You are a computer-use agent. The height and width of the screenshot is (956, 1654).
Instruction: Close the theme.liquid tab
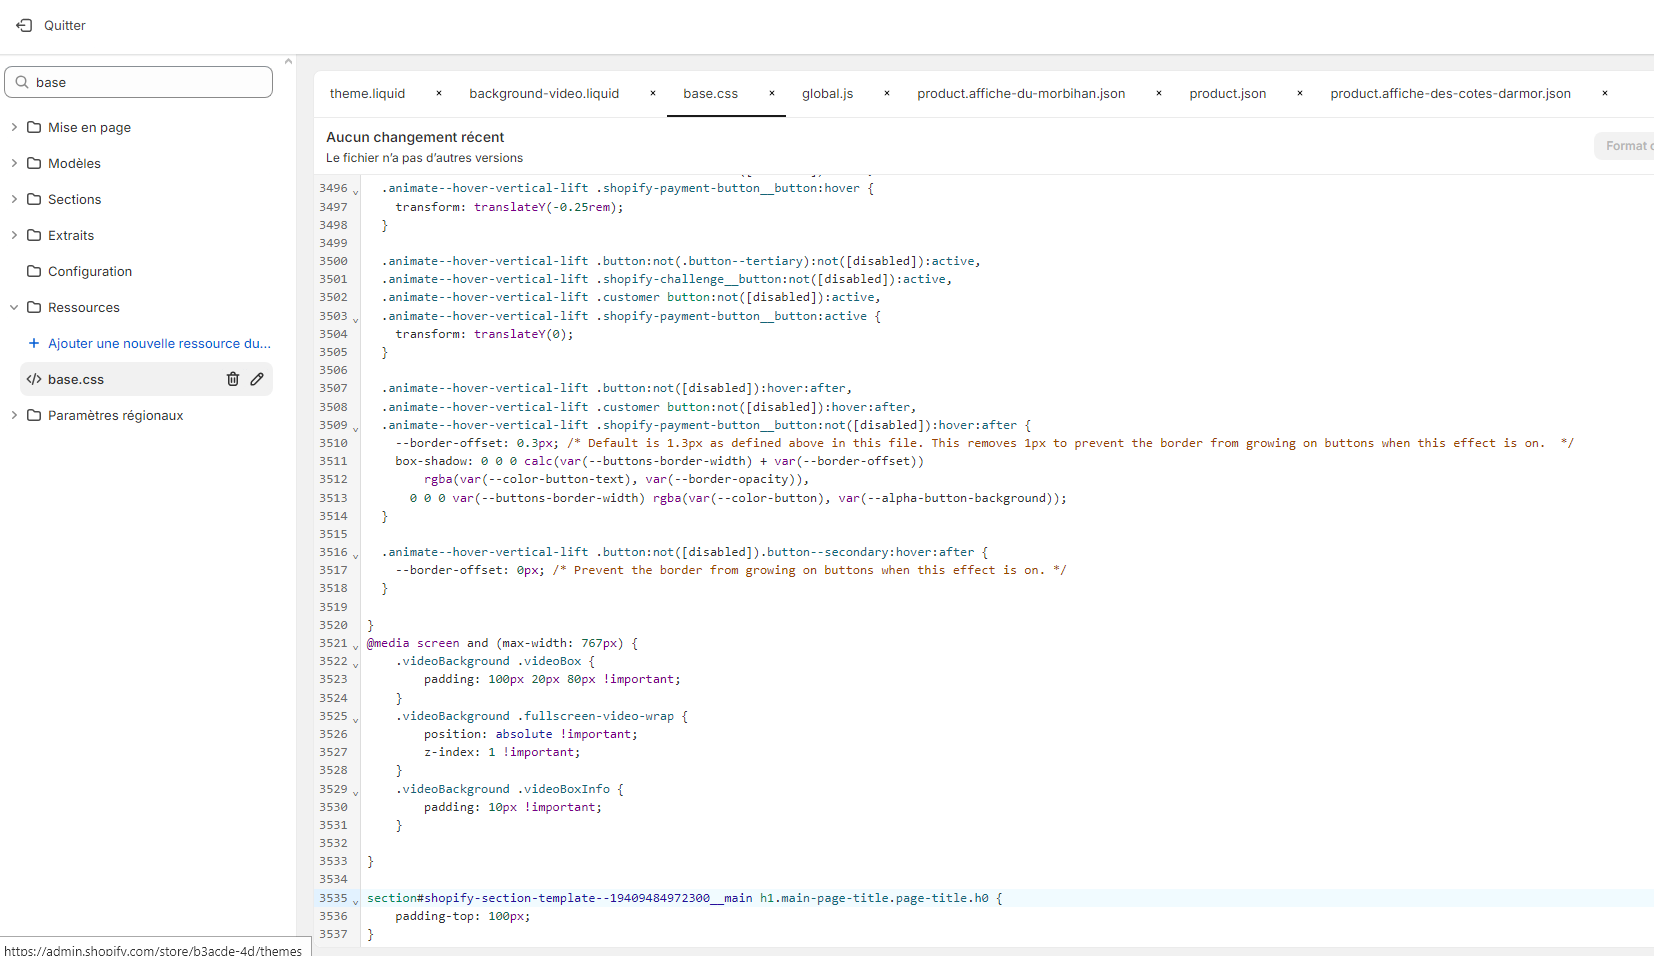[439, 93]
